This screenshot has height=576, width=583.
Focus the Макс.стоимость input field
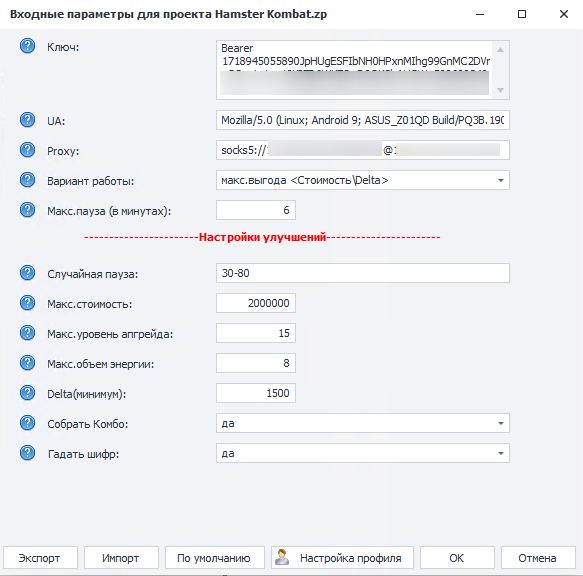[256, 303]
